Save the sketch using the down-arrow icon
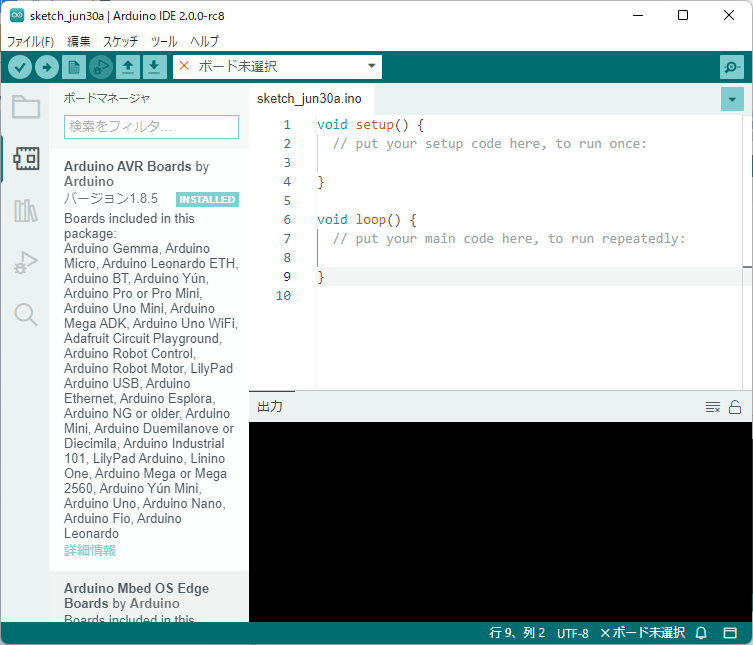Image resolution: width=753 pixels, height=645 pixels. point(153,67)
